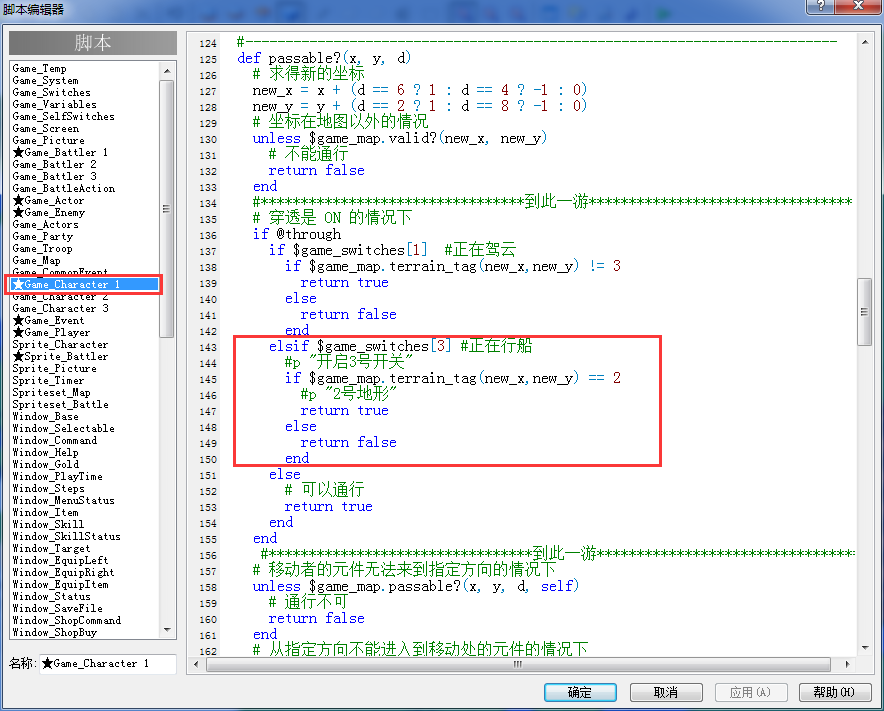Select the starred Game_Actor script
Viewport: 884px width, 711px height.
pyautogui.click(x=48, y=200)
